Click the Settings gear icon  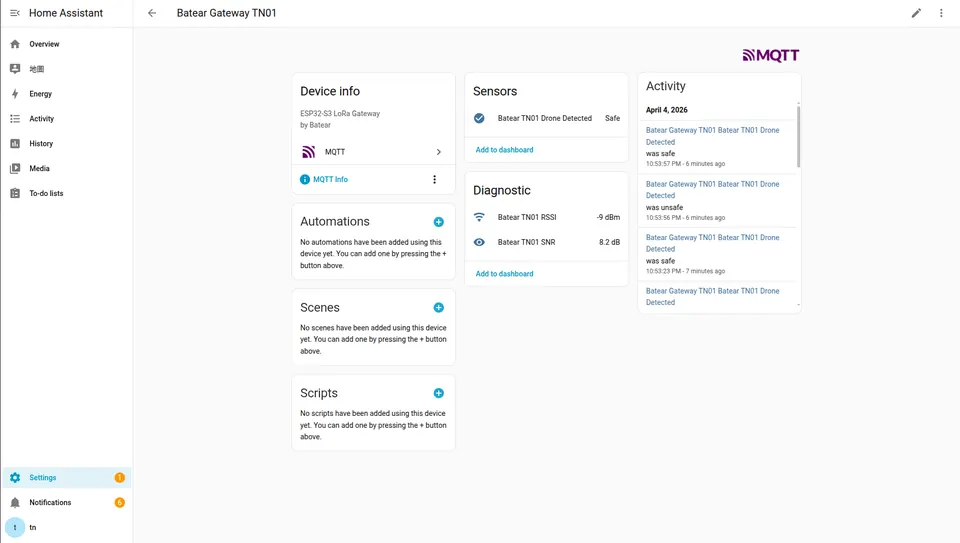[x=15, y=477]
